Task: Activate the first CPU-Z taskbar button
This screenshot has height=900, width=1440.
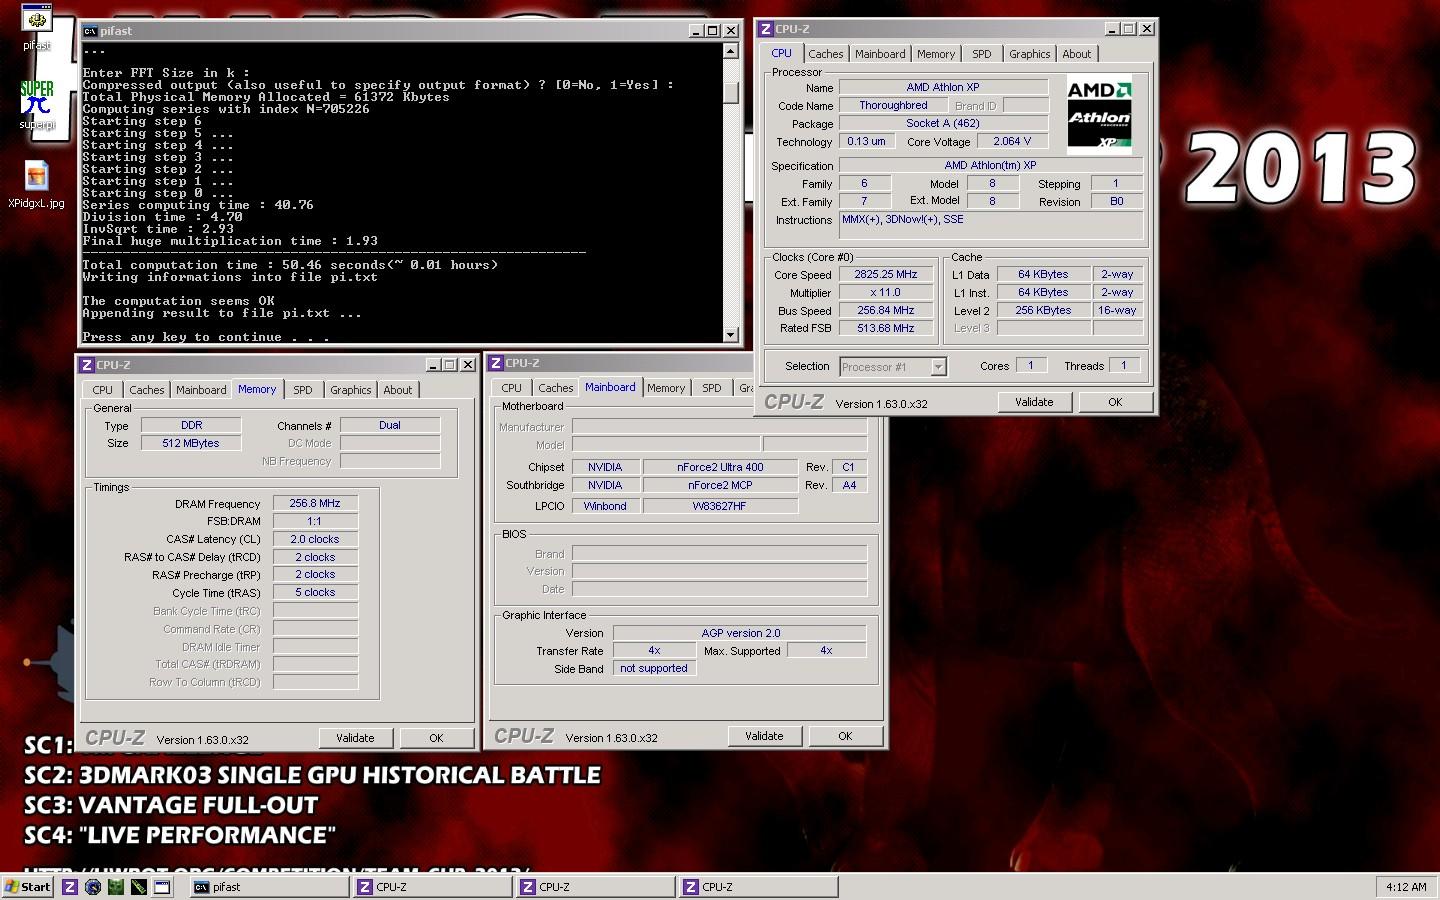Action: click(x=432, y=887)
